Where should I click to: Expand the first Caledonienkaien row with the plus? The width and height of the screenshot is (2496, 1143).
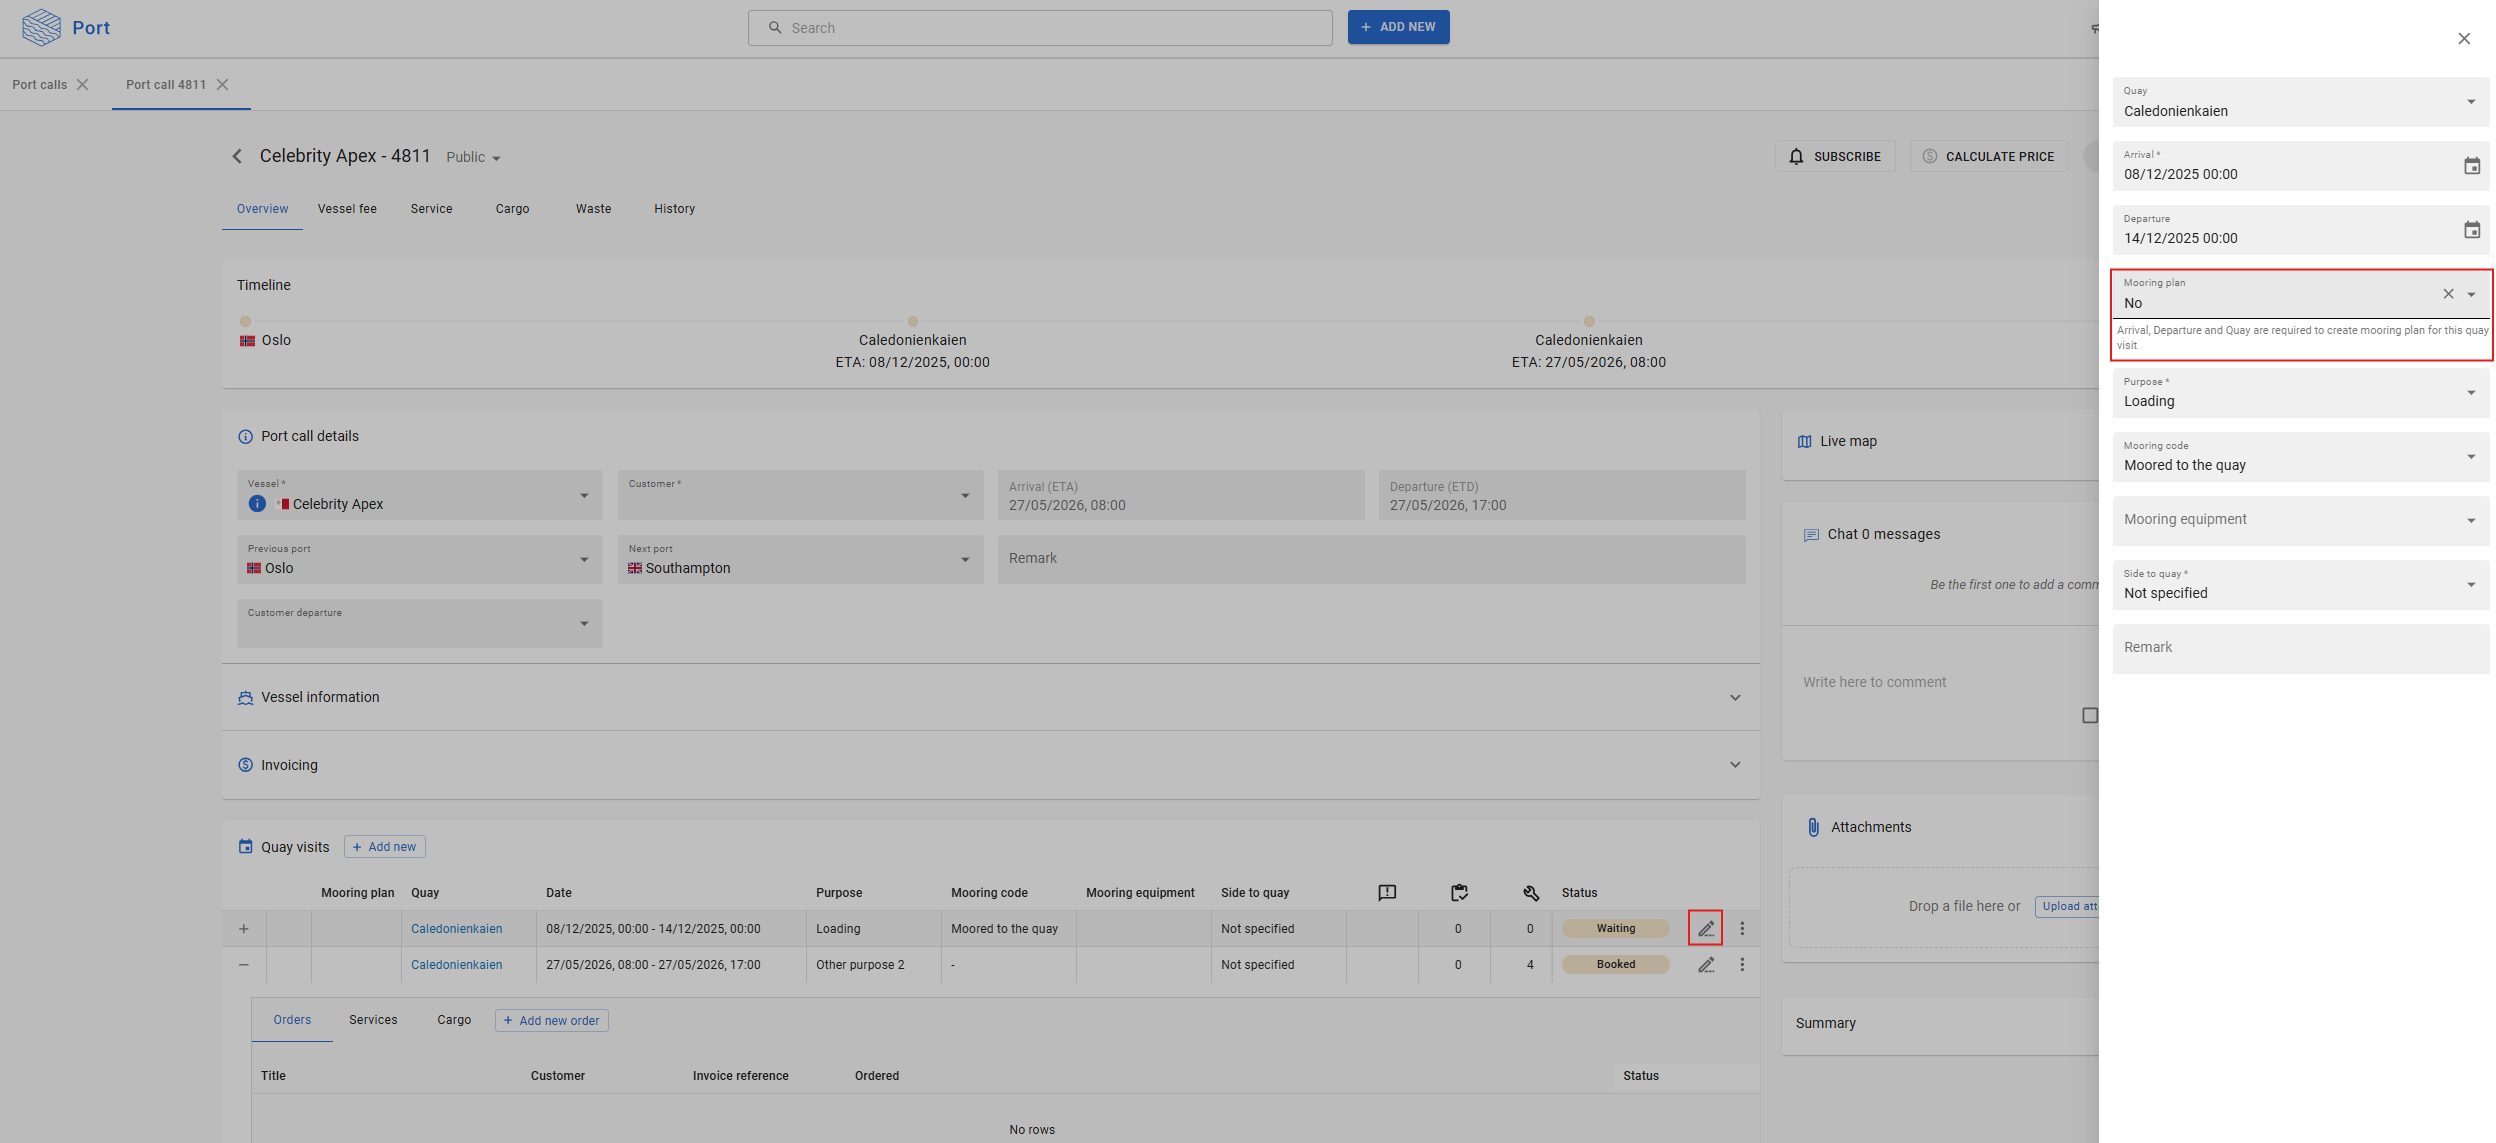coord(244,929)
